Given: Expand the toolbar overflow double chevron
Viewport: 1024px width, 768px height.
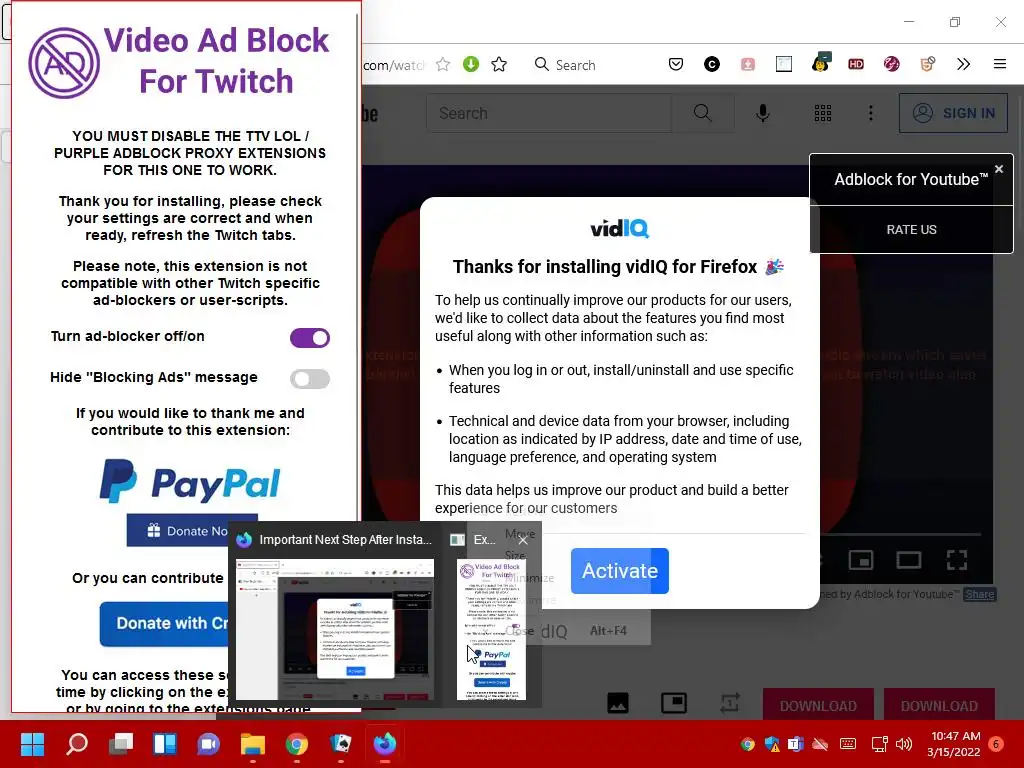Looking at the screenshot, I should 963,64.
